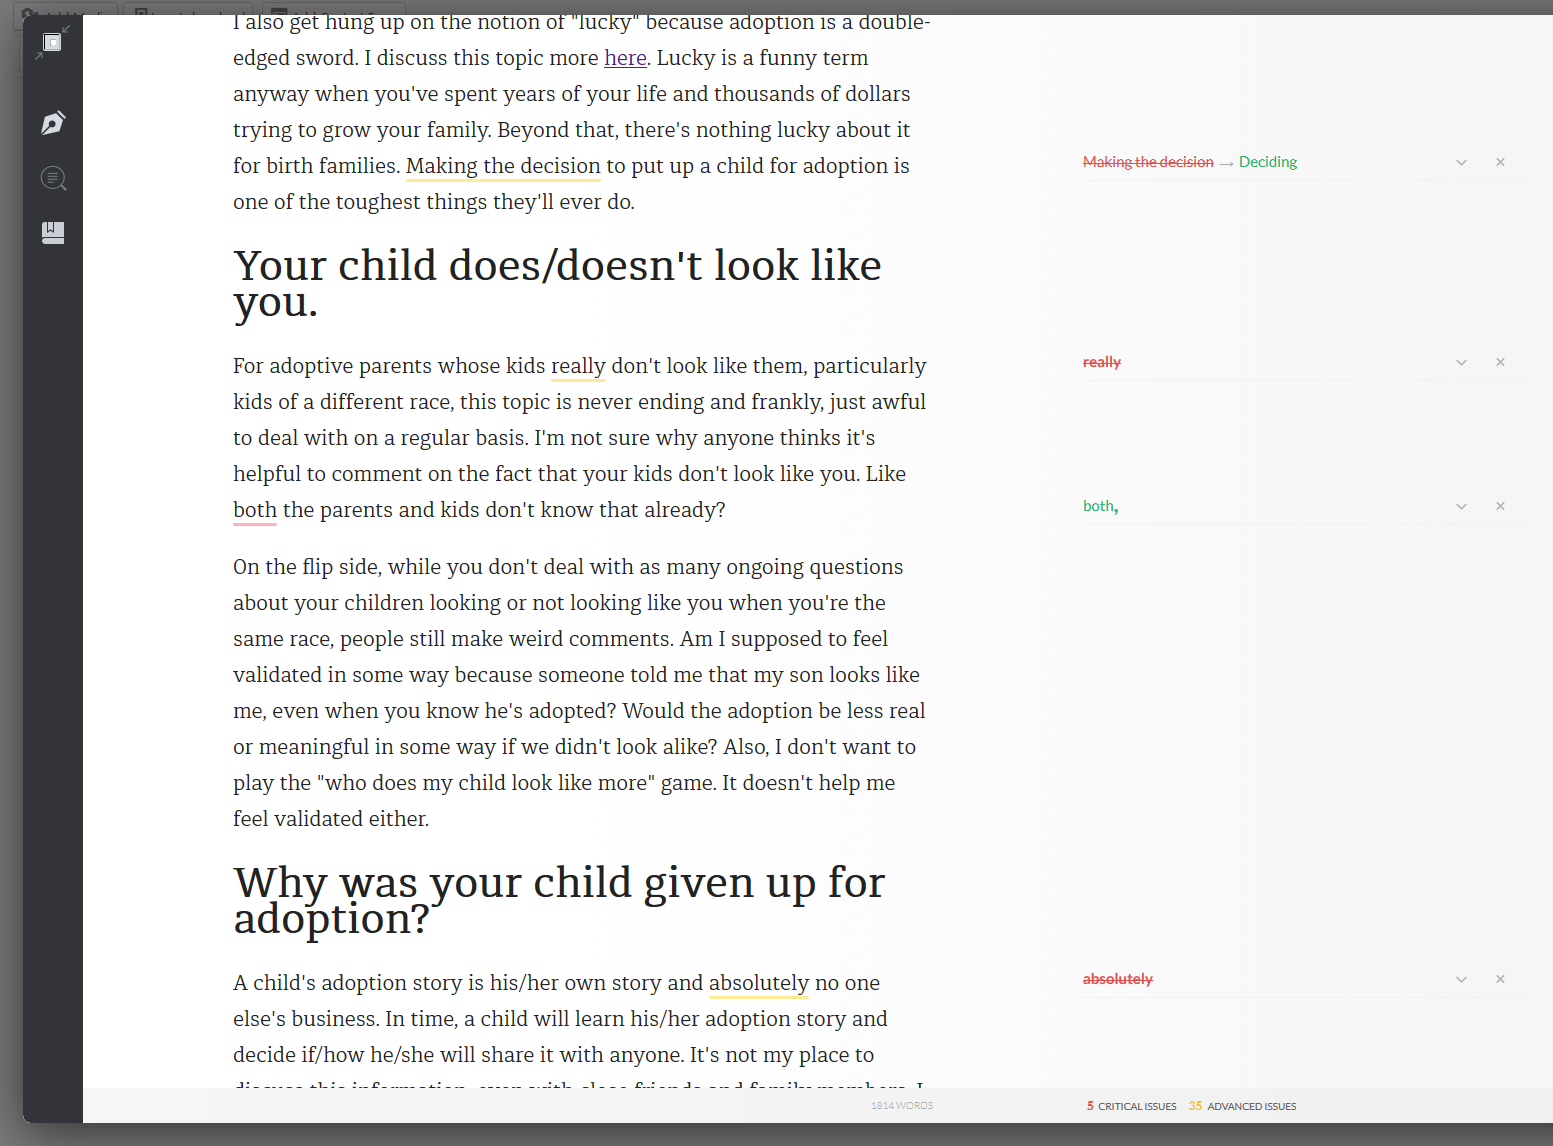Follow the 'here' hyperlink in the text

click(625, 58)
